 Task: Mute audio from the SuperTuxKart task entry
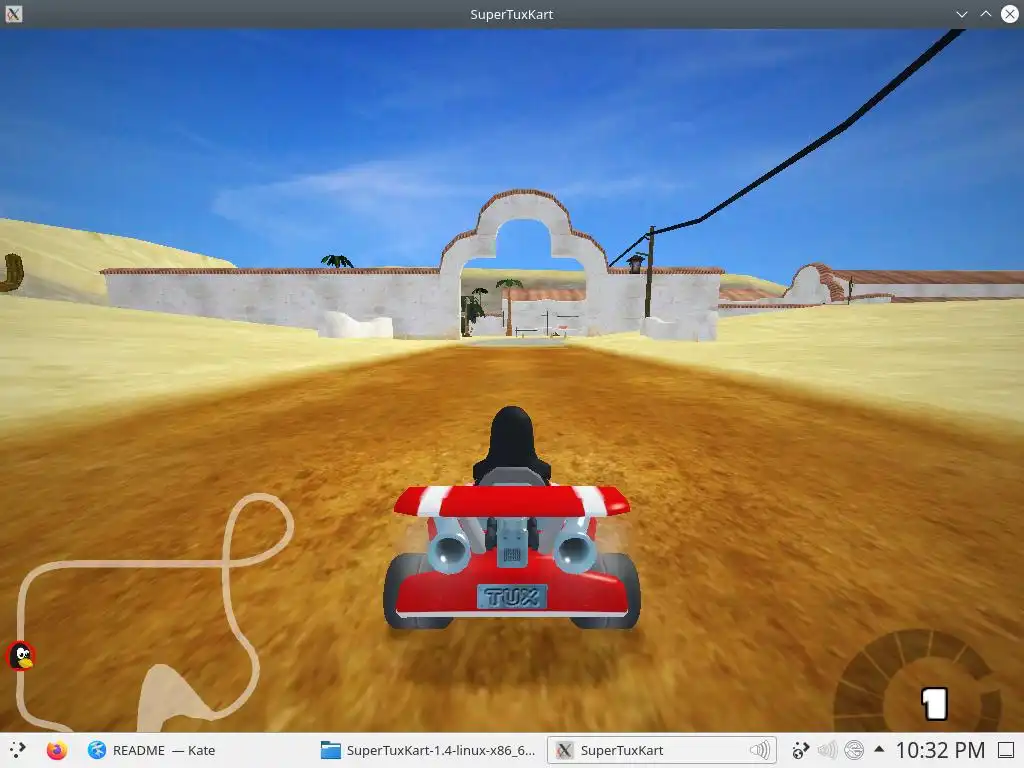[760, 750]
